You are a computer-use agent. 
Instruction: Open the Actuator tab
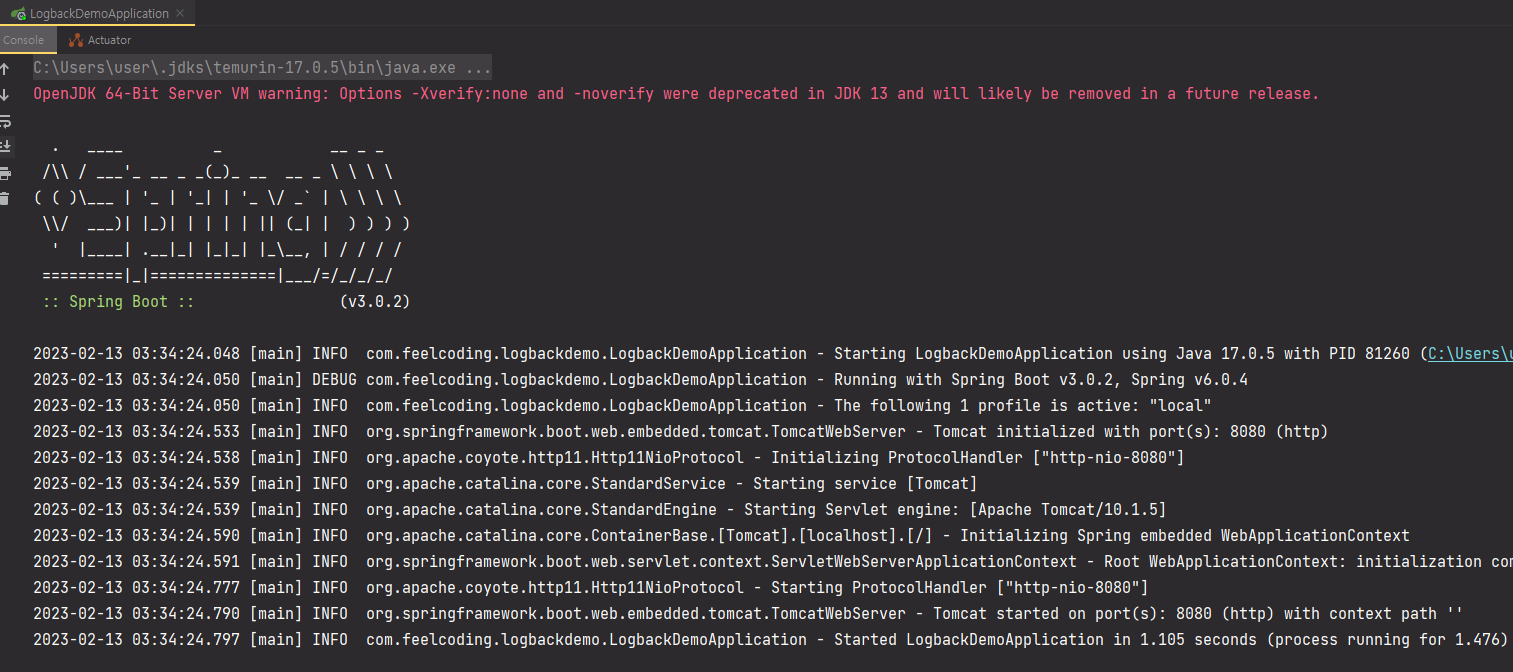pos(100,40)
